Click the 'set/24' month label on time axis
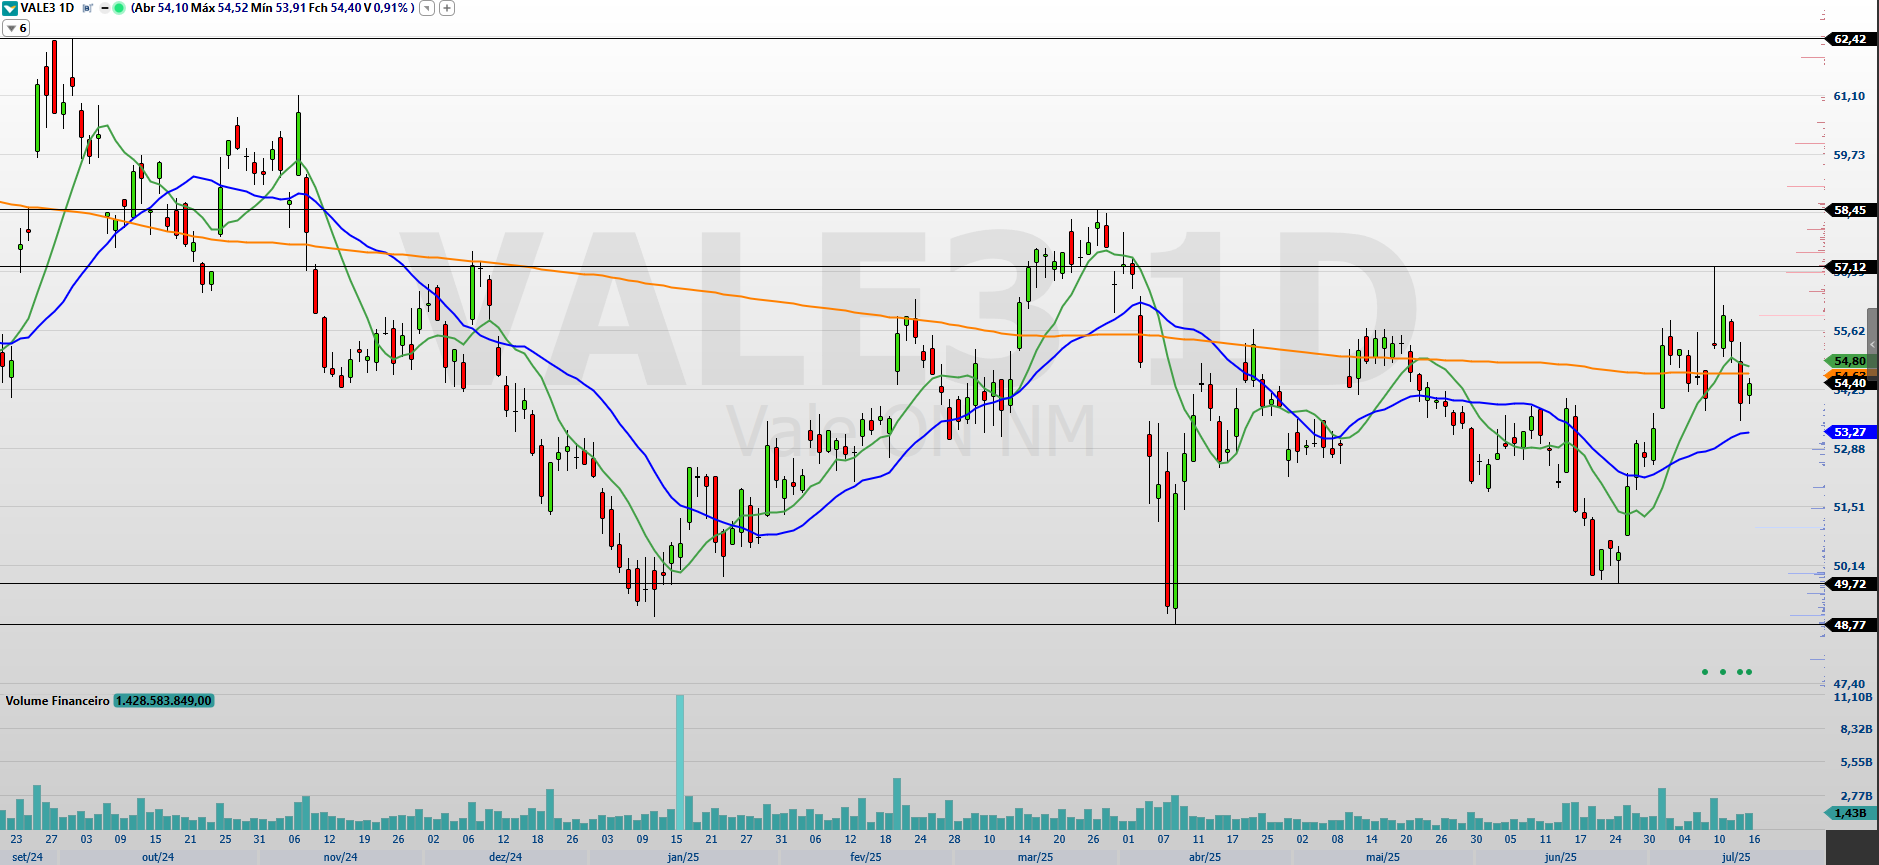Screen dimensions: 1879x865 pos(27,857)
